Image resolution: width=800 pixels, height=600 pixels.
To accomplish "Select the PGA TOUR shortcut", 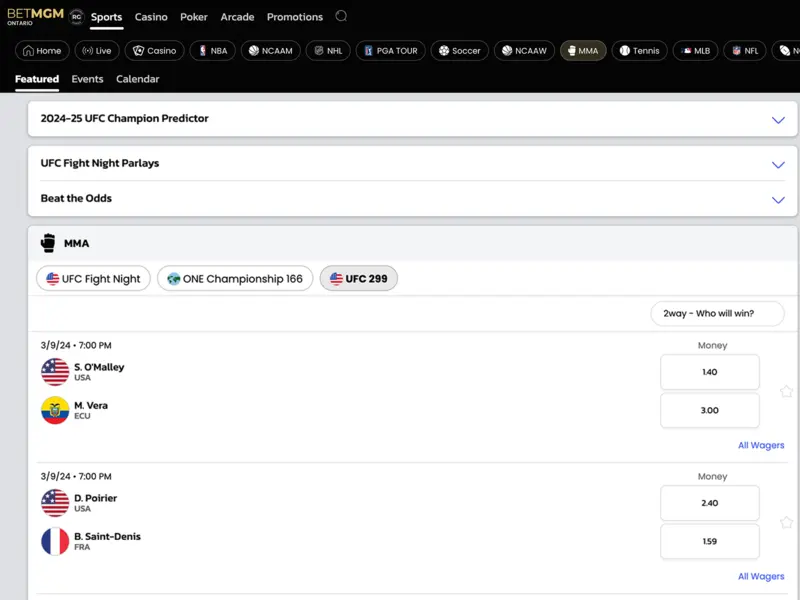I will (x=390, y=51).
